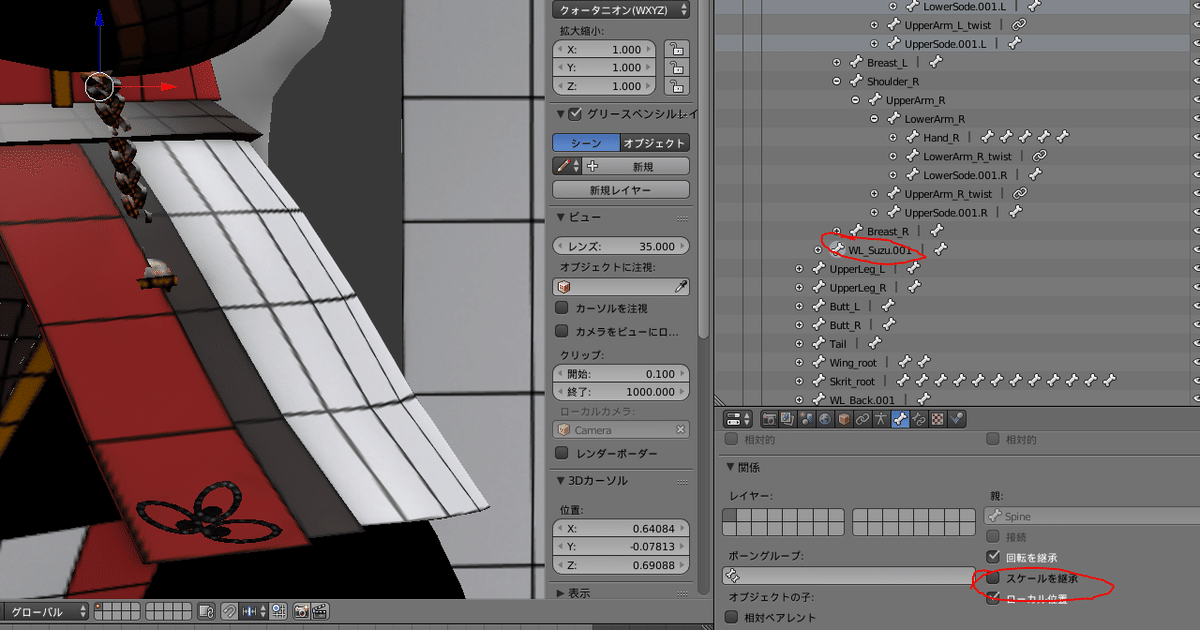Screen dimensions: 1200x630
Task: Select Butt_R bone in outliner
Action: [845, 325]
